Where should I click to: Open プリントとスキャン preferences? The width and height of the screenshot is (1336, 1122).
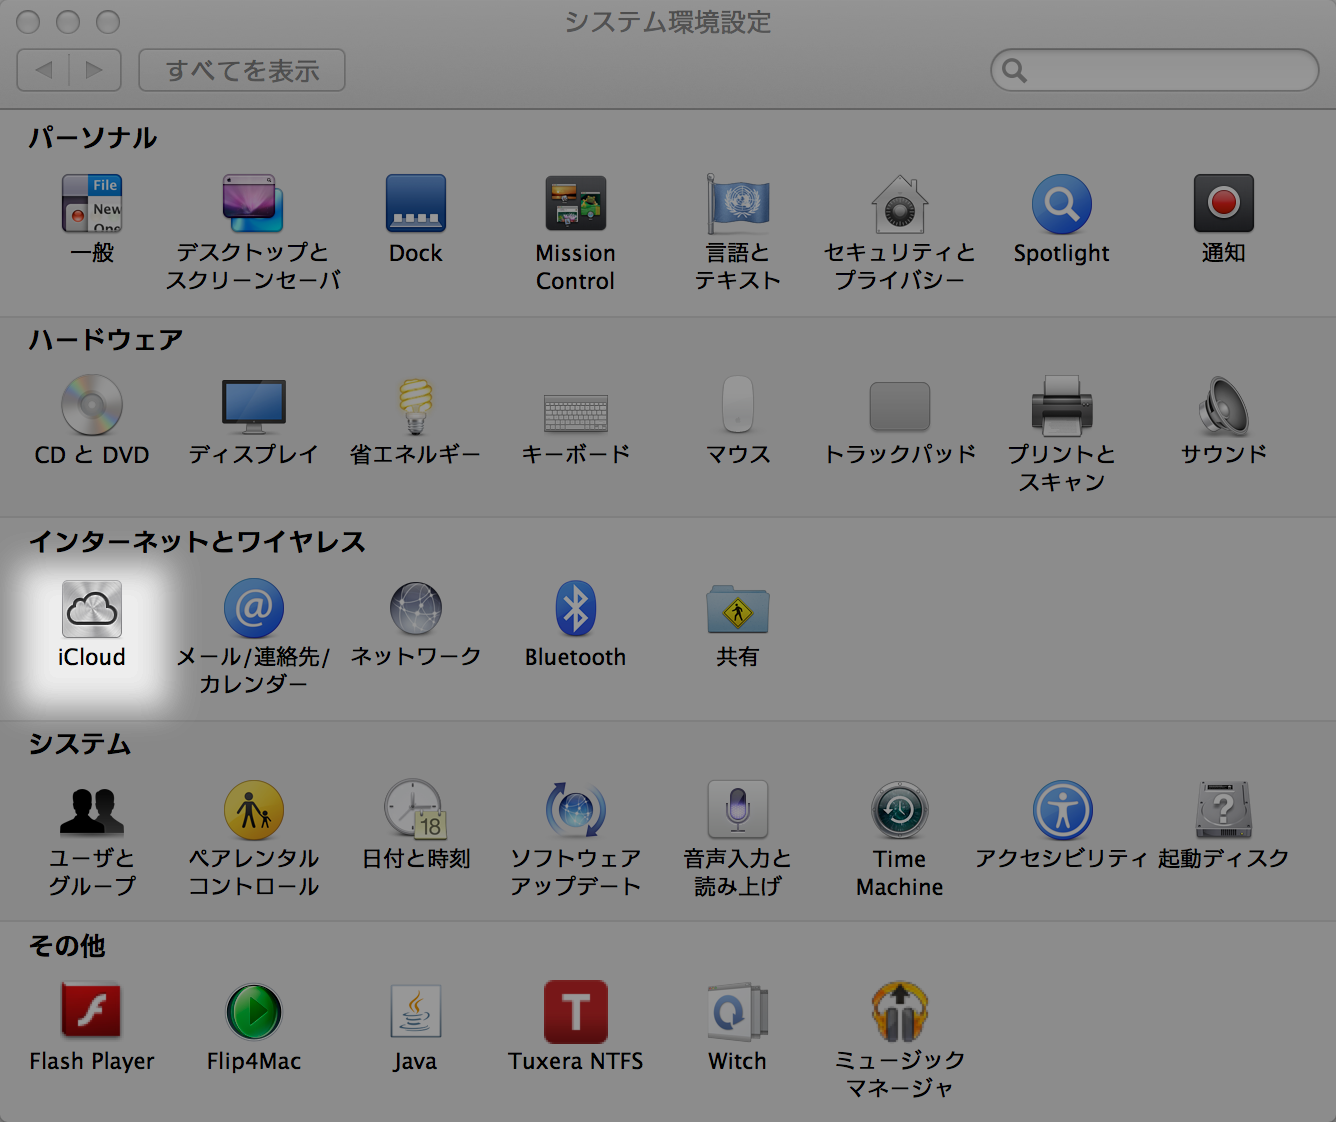1062,405
